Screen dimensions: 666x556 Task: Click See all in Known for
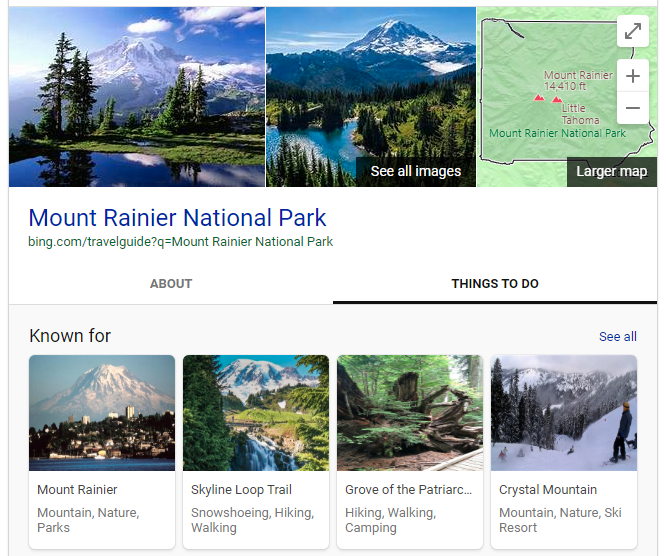617,336
